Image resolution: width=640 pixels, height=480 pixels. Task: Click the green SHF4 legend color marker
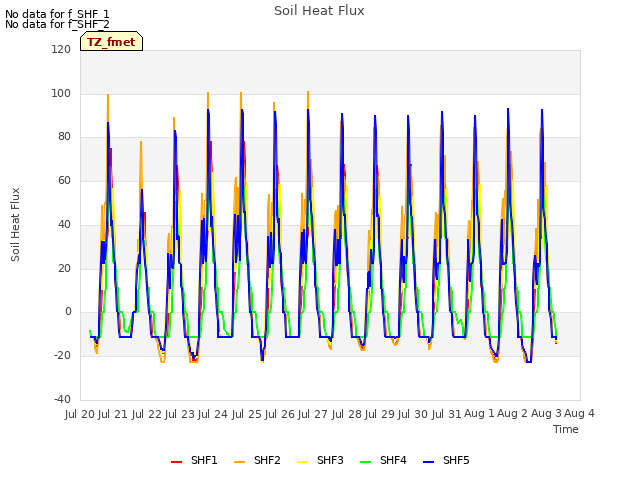coord(366,462)
